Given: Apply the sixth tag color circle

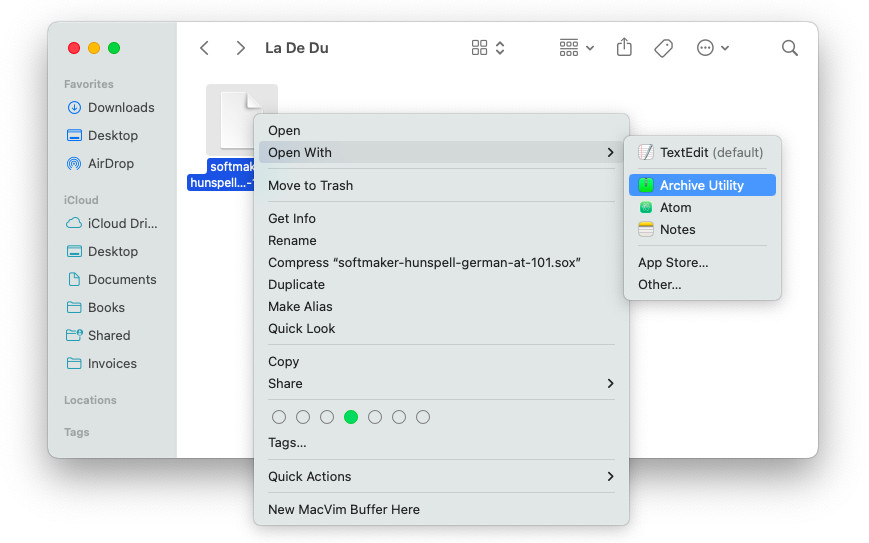Looking at the screenshot, I should pos(399,417).
